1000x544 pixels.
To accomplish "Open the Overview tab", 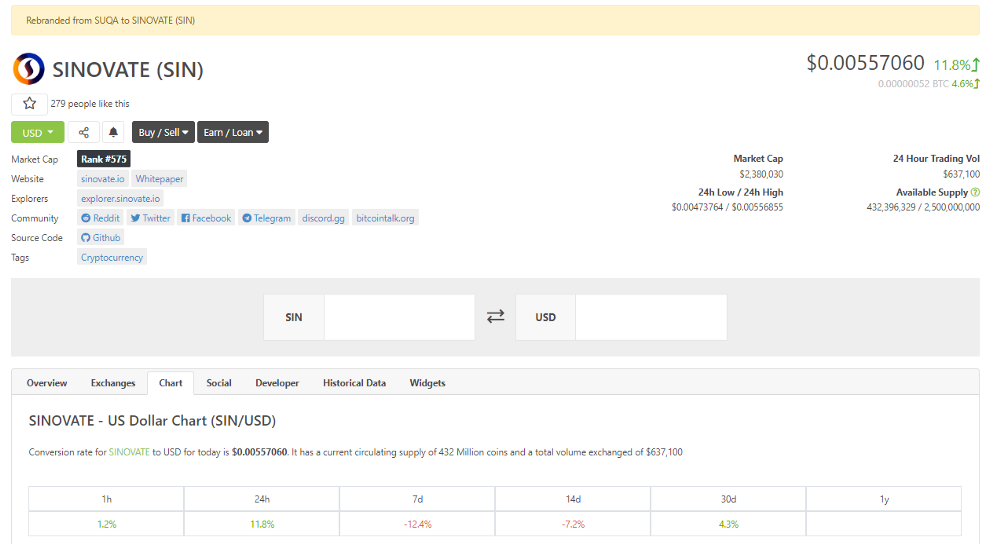I will [47, 383].
